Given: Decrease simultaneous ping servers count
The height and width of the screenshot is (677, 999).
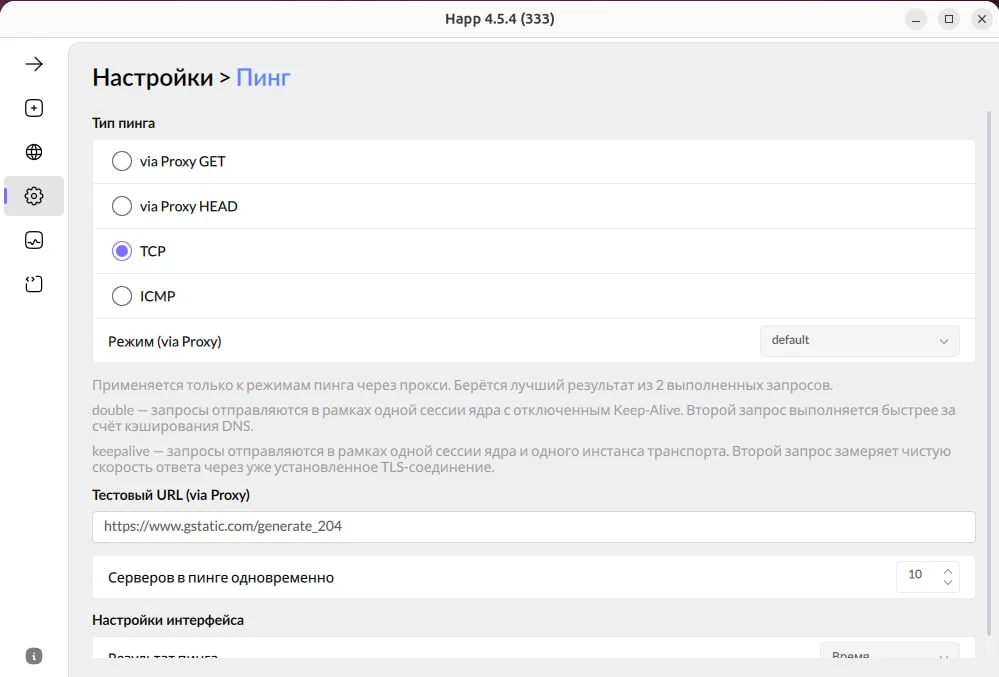Looking at the screenshot, I should coord(947,582).
